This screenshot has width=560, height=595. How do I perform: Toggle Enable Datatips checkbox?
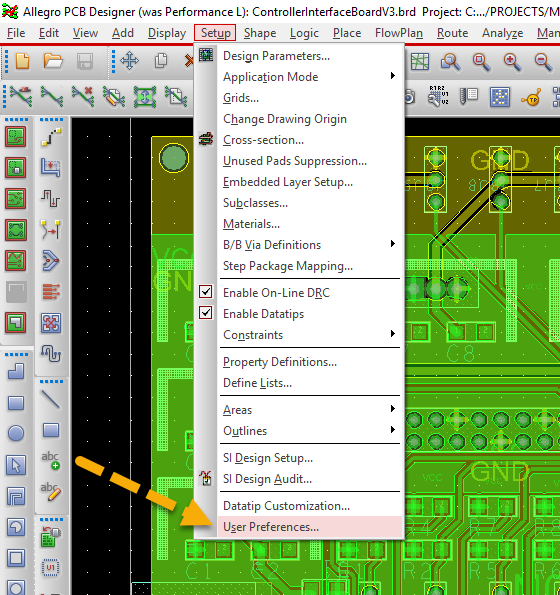[x=206, y=313]
